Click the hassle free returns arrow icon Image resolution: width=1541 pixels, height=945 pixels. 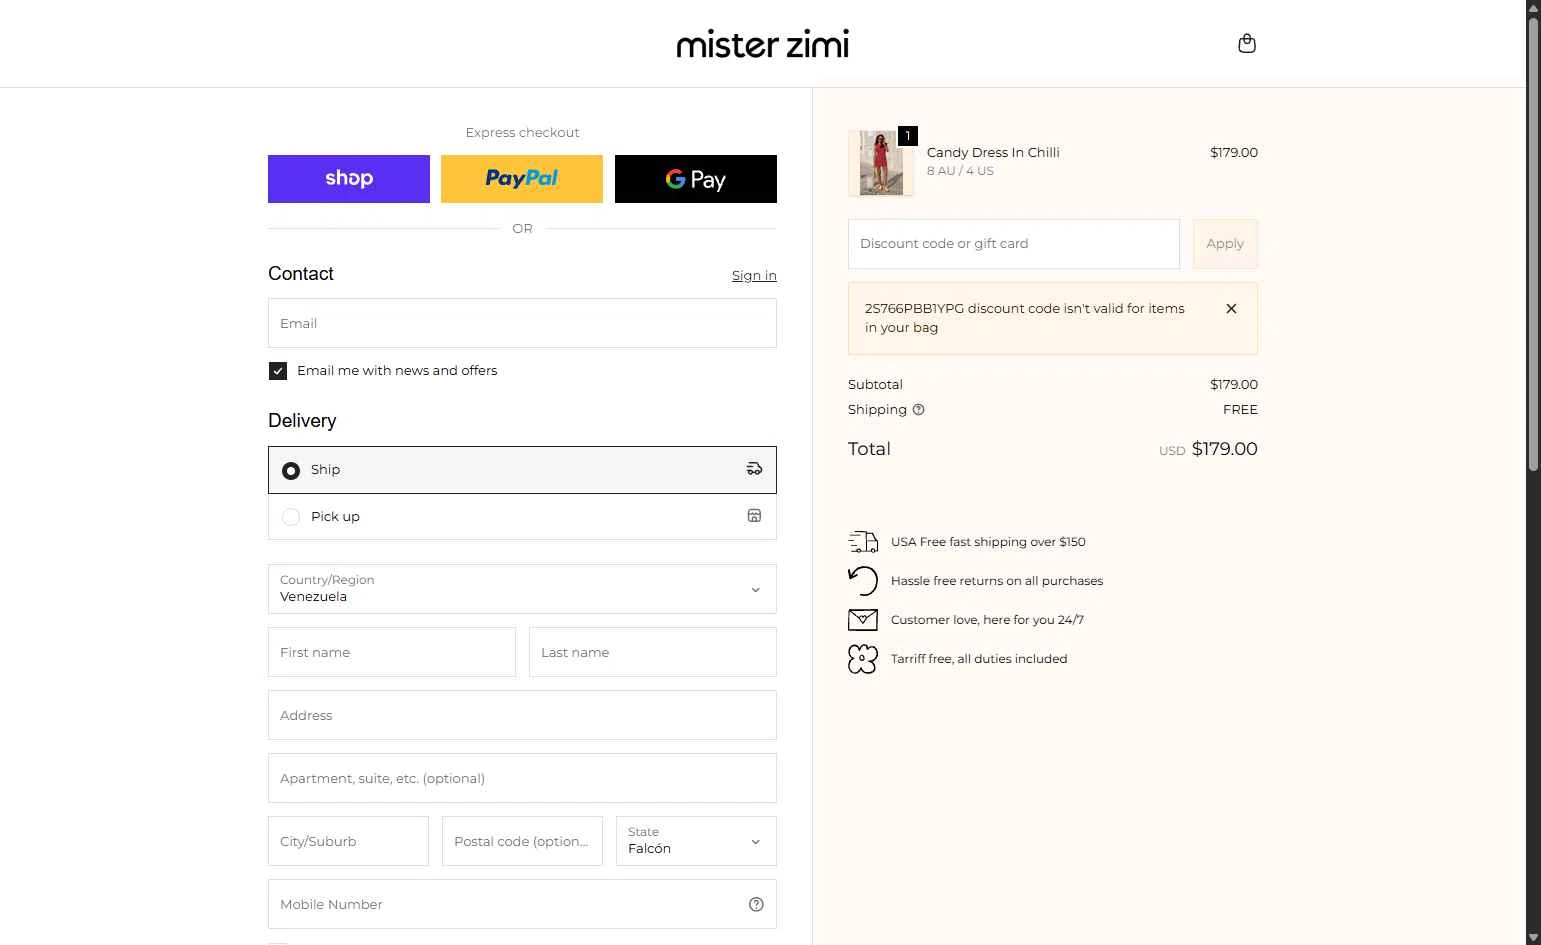863,581
